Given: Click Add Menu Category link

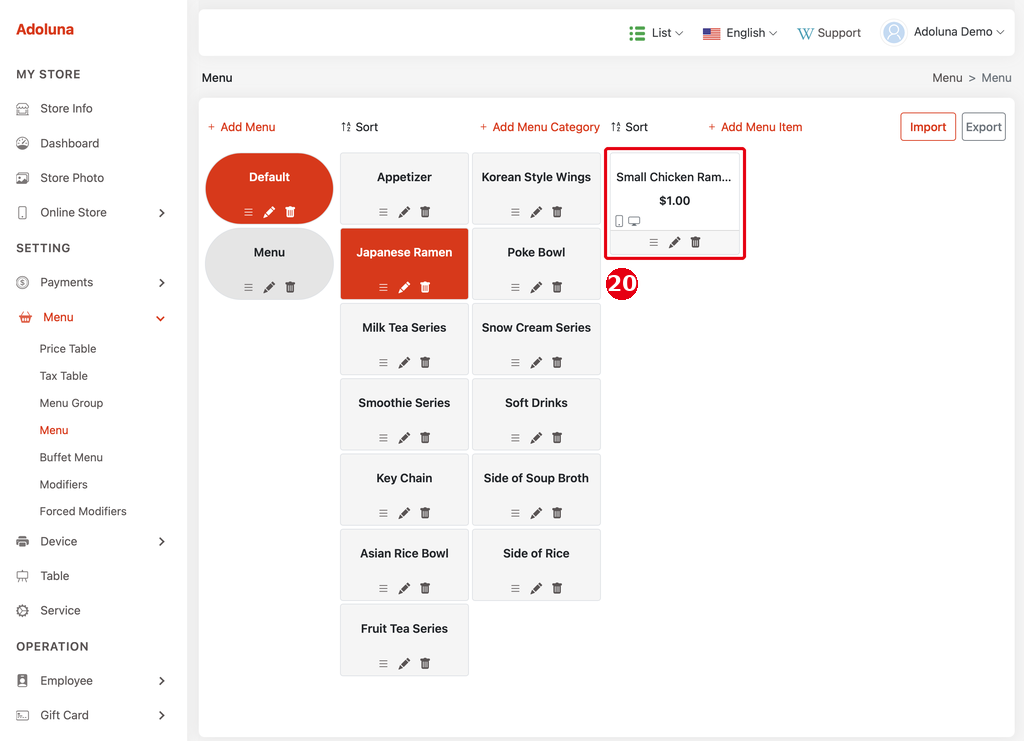Looking at the screenshot, I should tap(539, 127).
